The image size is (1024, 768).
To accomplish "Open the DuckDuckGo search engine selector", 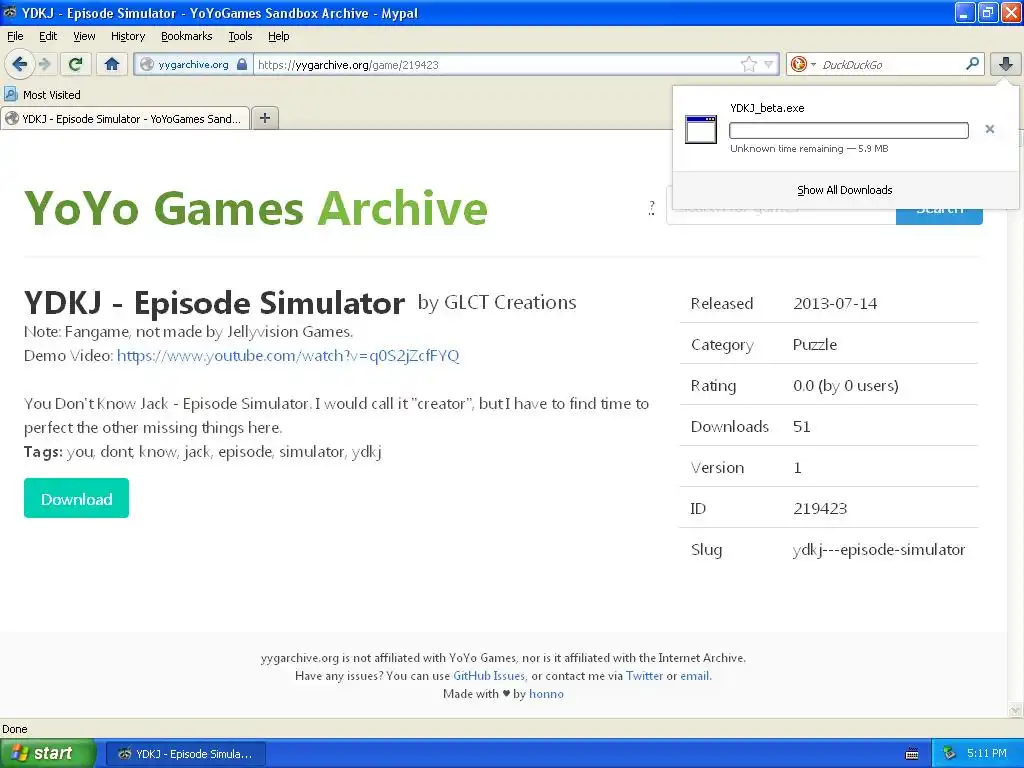I will coord(803,64).
